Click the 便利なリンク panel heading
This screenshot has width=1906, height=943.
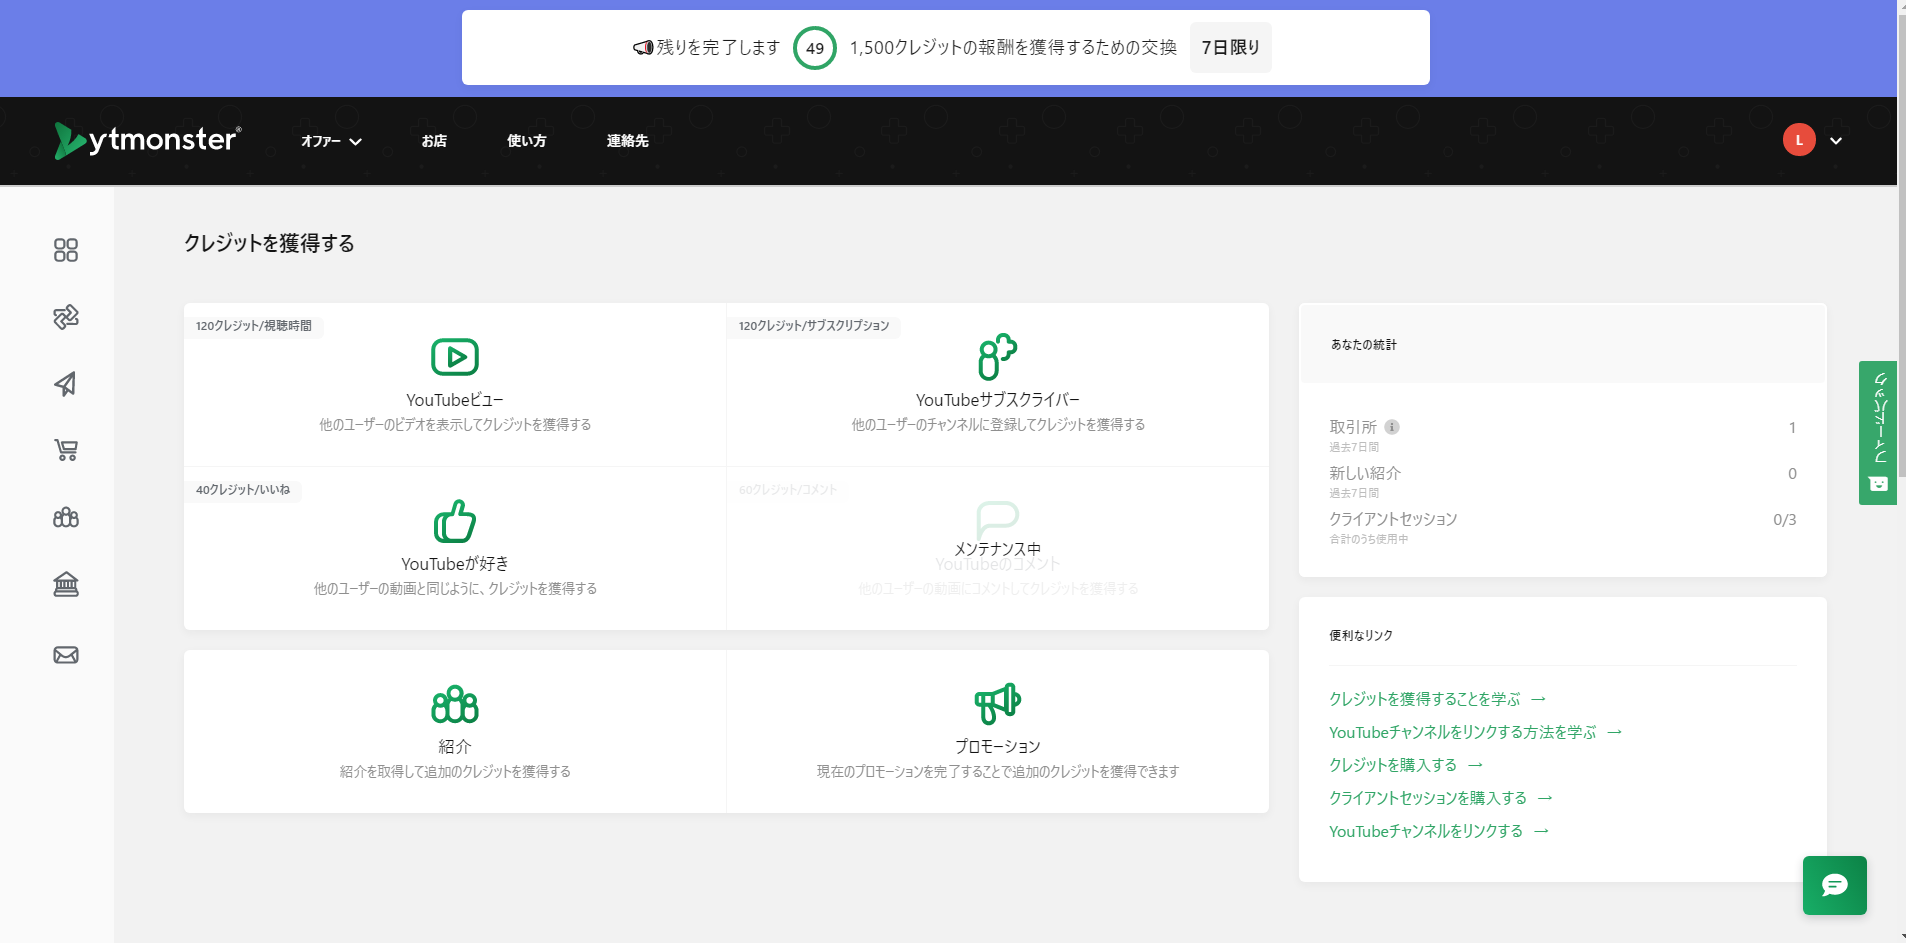[1361, 635]
